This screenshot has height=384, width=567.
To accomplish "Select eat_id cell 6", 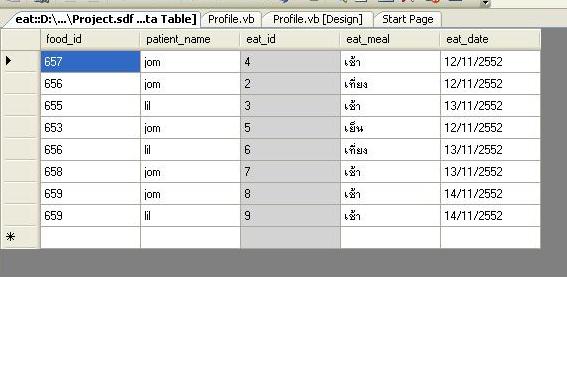I will [x=290, y=150].
